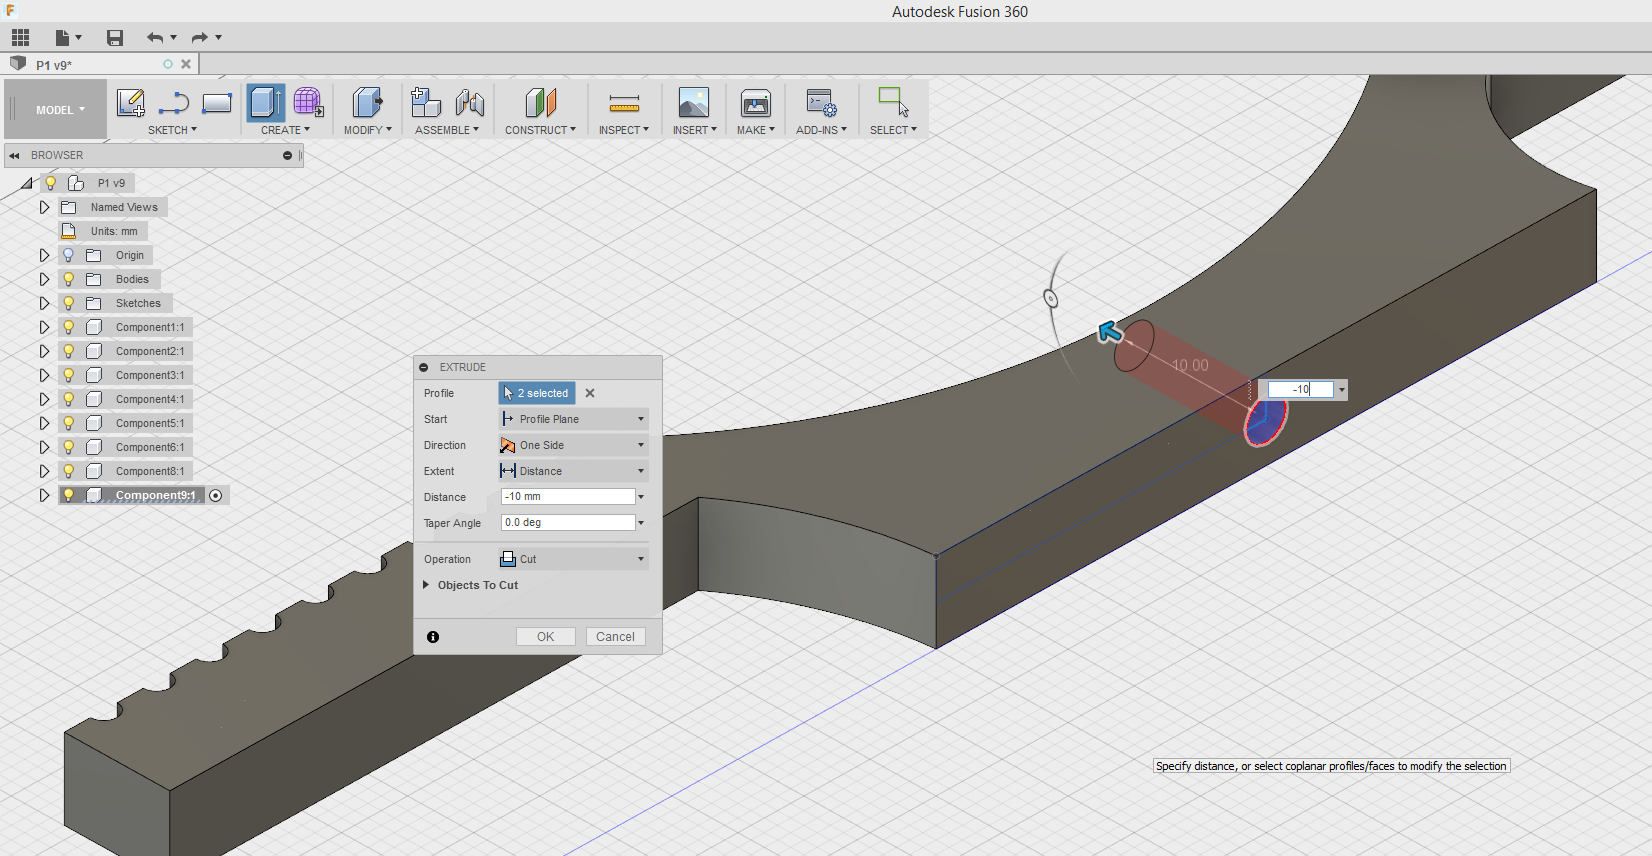
Task: Click OK in Extrude dialog
Action: [x=545, y=637]
